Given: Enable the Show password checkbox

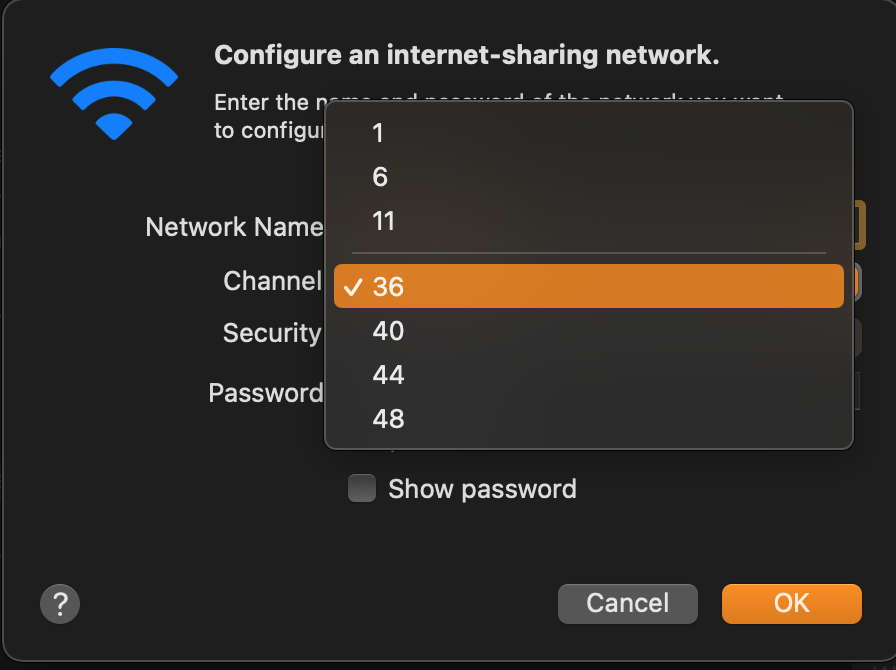Looking at the screenshot, I should point(362,489).
